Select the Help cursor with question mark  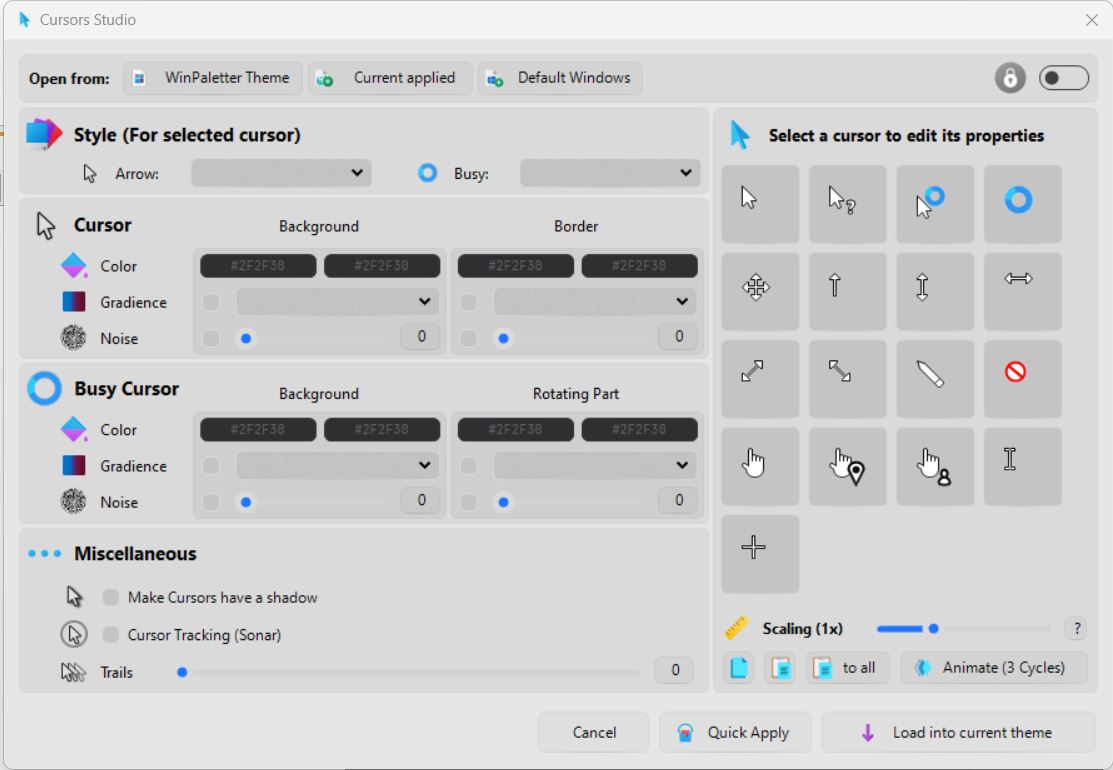click(847, 203)
